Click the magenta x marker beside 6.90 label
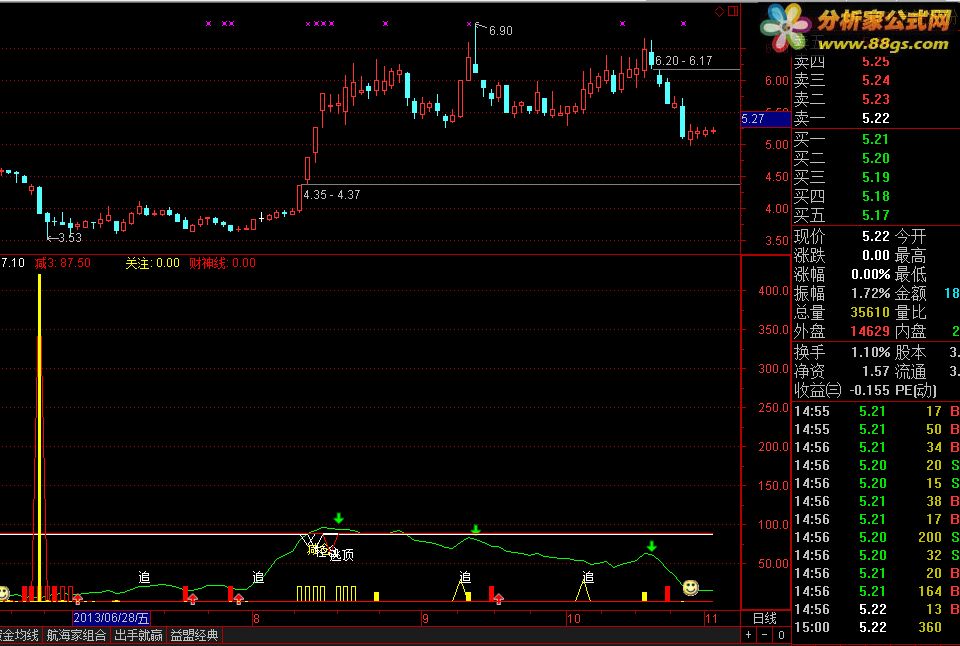The image size is (960, 646). coord(469,24)
